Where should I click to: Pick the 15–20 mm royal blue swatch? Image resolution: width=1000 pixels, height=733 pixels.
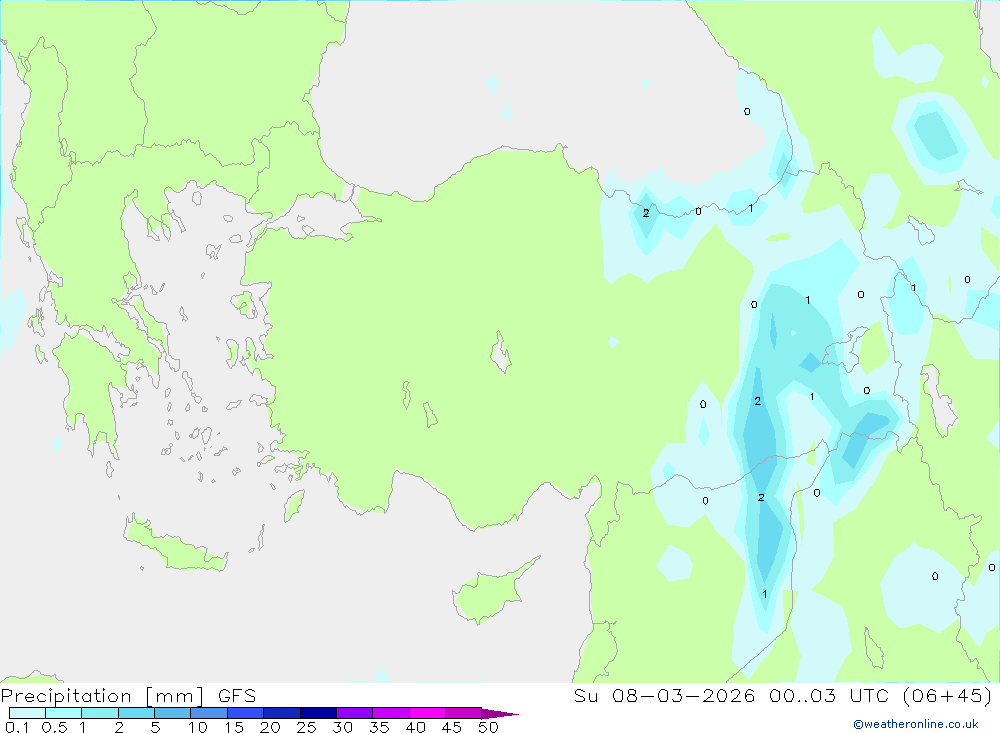click(x=246, y=713)
